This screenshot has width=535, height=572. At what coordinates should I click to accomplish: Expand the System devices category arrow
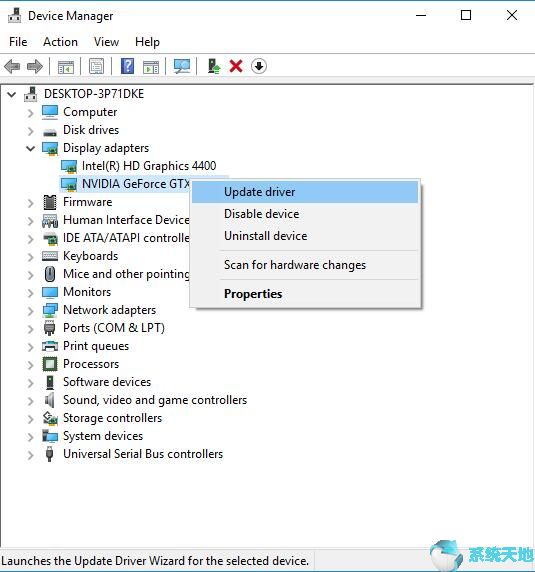coord(31,437)
